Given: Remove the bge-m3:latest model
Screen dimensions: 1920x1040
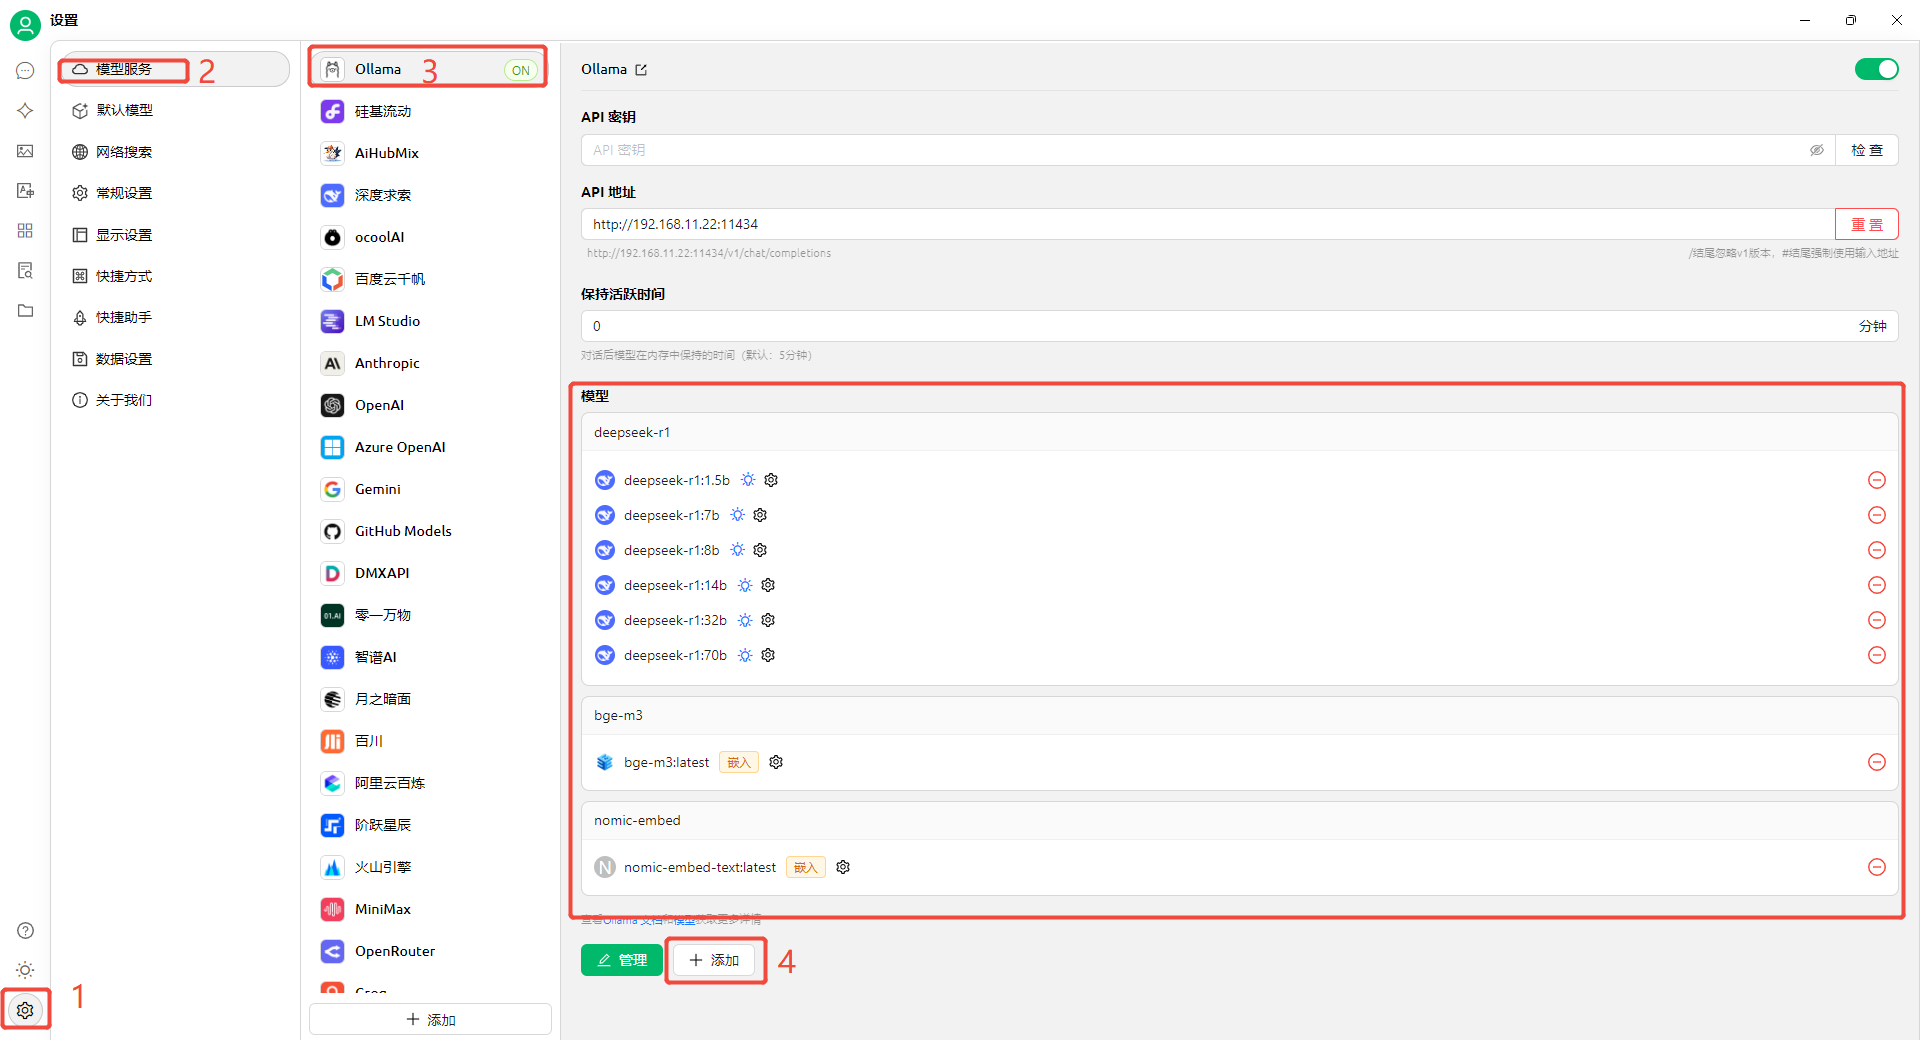Looking at the screenshot, I should click(x=1877, y=762).
